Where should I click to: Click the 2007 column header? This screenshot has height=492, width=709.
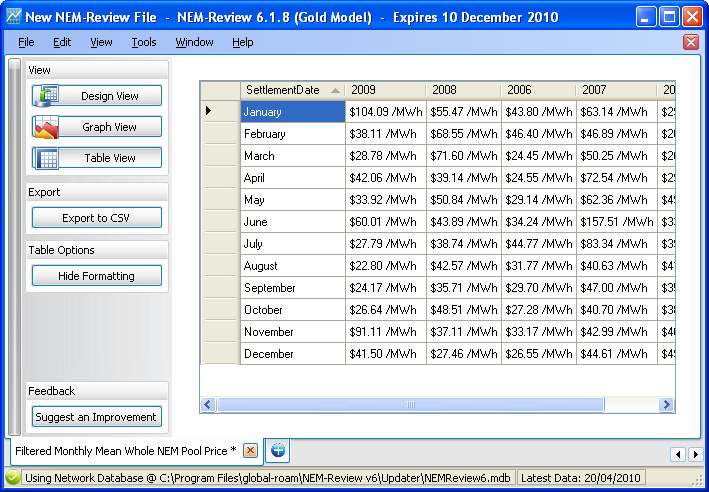click(616, 90)
